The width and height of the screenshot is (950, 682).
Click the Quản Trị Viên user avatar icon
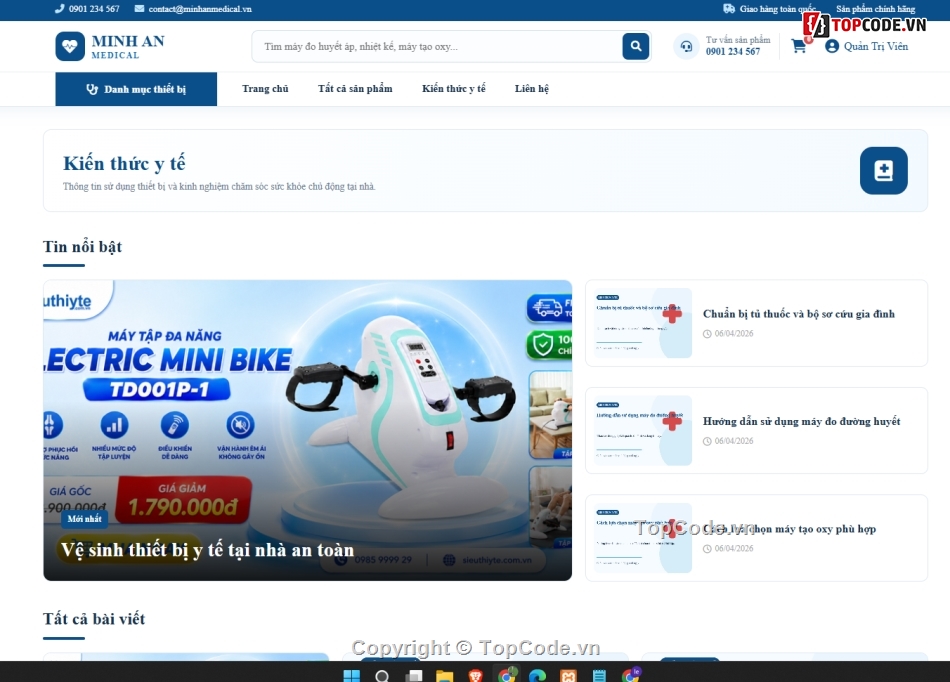tap(832, 46)
